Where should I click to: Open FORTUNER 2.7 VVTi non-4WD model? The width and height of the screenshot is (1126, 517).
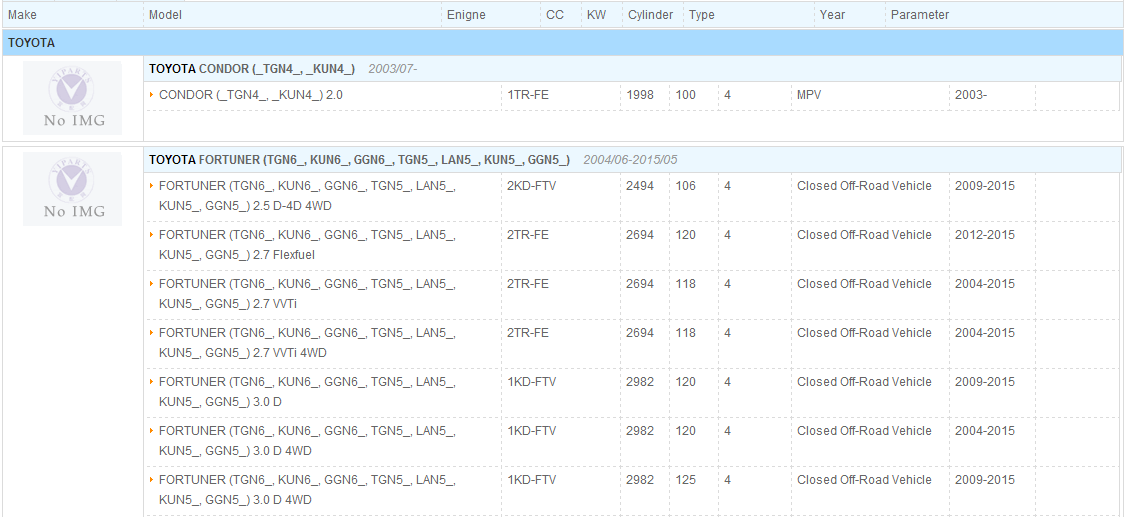pyautogui.click(x=307, y=294)
